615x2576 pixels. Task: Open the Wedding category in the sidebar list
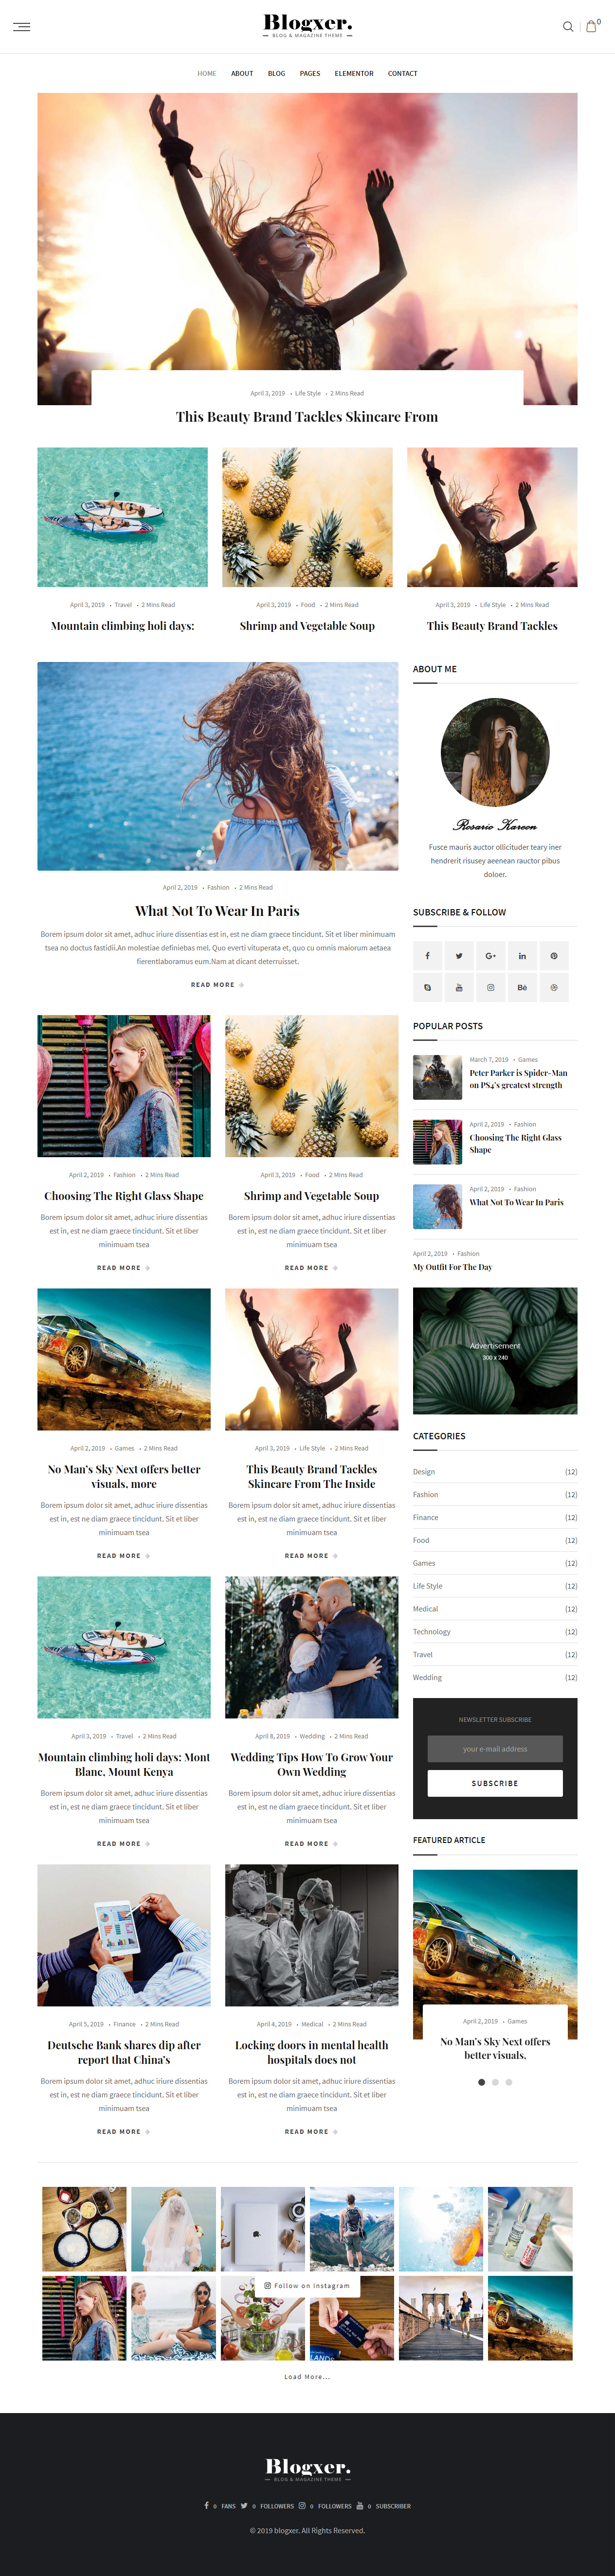(427, 1677)
